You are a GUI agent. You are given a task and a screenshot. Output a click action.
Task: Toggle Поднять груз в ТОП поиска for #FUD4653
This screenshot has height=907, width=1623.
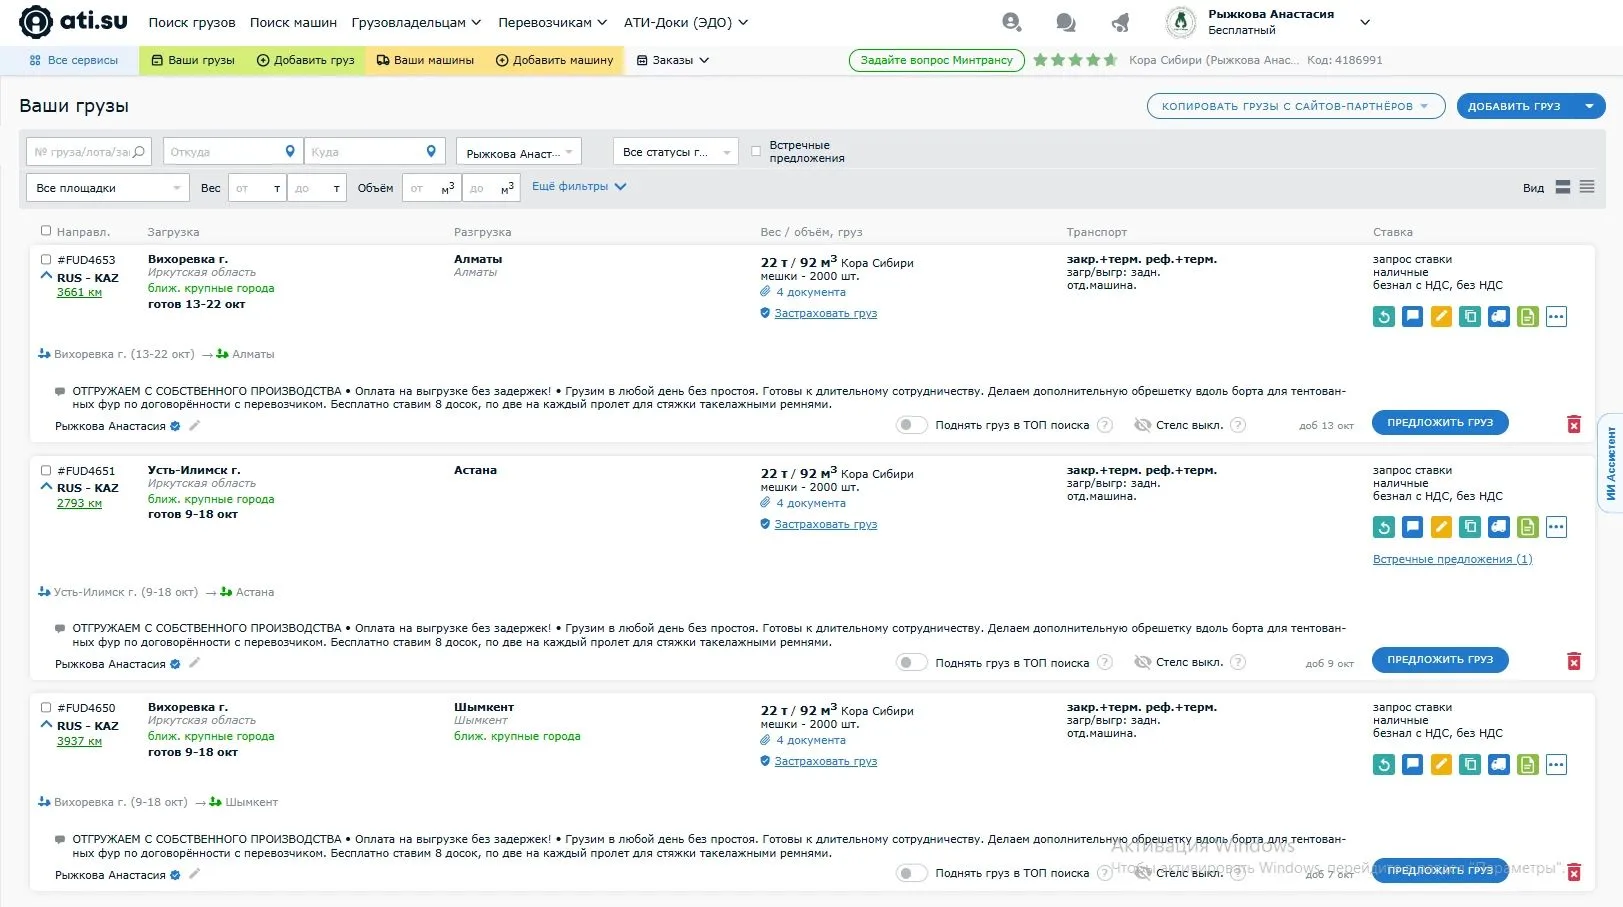click(911, 425)
